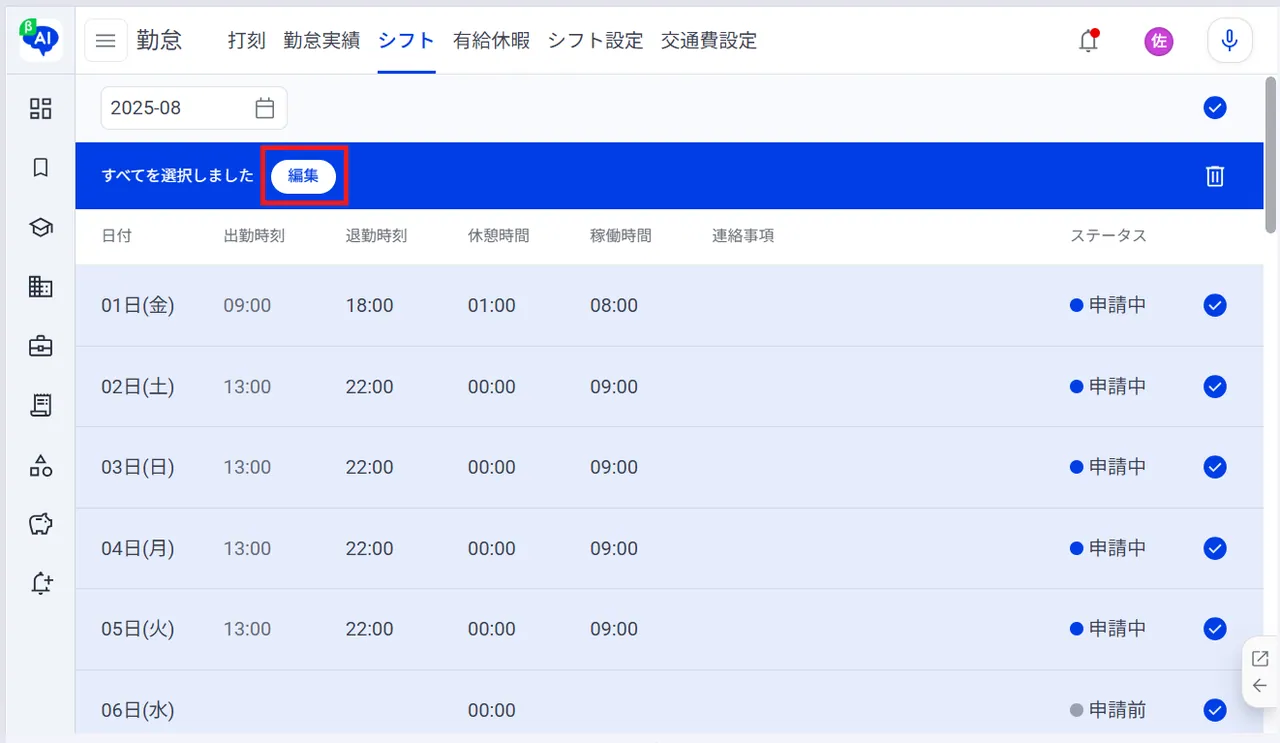Click the ステータス column header
Screen dimensions: 1280x743
[x=1108, y=236]
